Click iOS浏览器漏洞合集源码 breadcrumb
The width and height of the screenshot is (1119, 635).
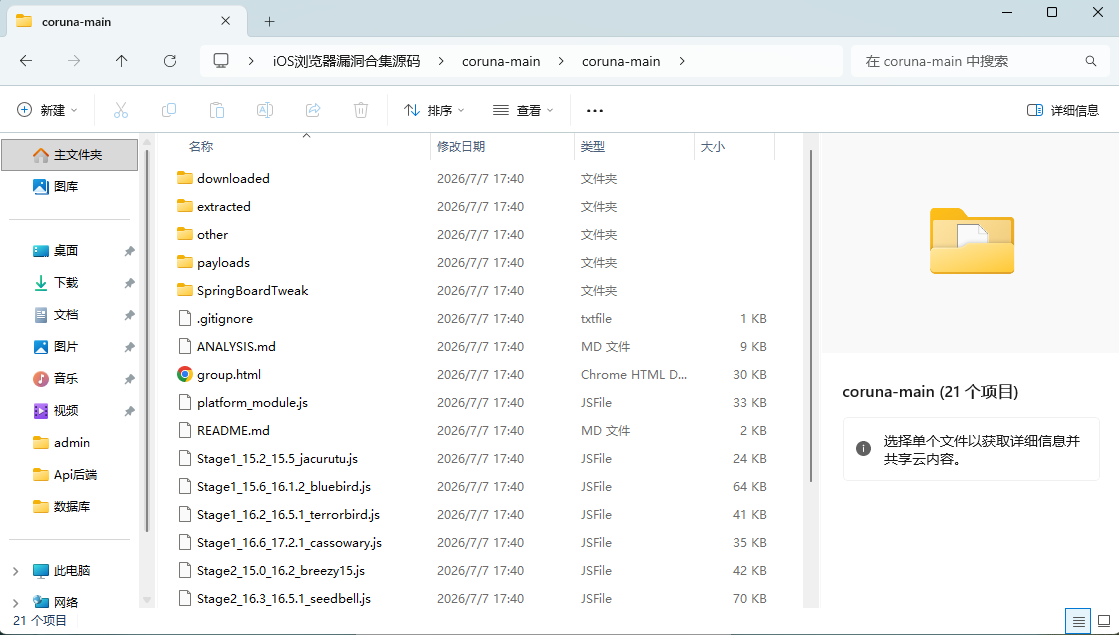(347, 61)
